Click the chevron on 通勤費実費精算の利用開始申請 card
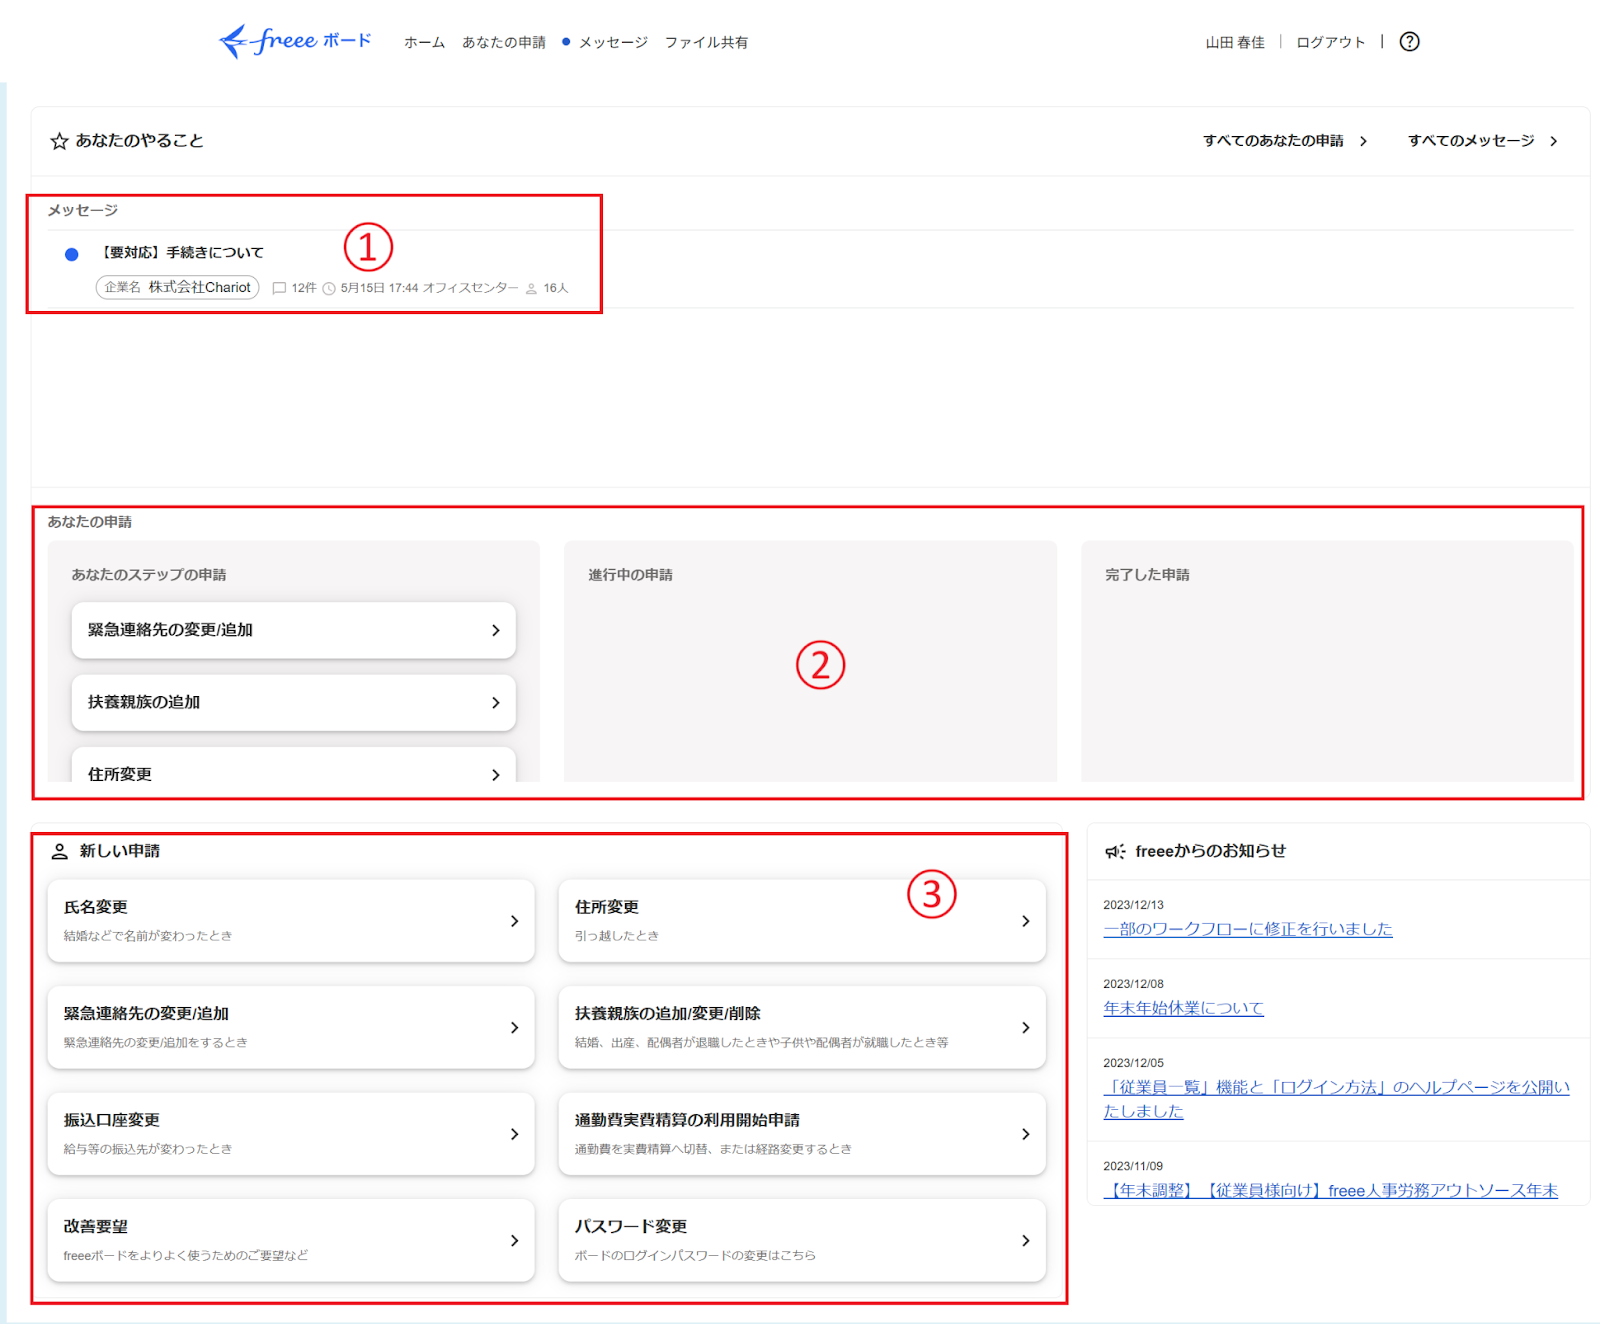 click(1025, 1134)
